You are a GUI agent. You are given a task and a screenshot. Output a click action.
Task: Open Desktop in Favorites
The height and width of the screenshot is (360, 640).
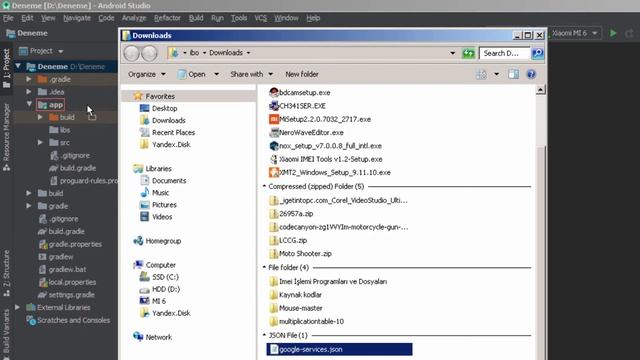(158, 108)
